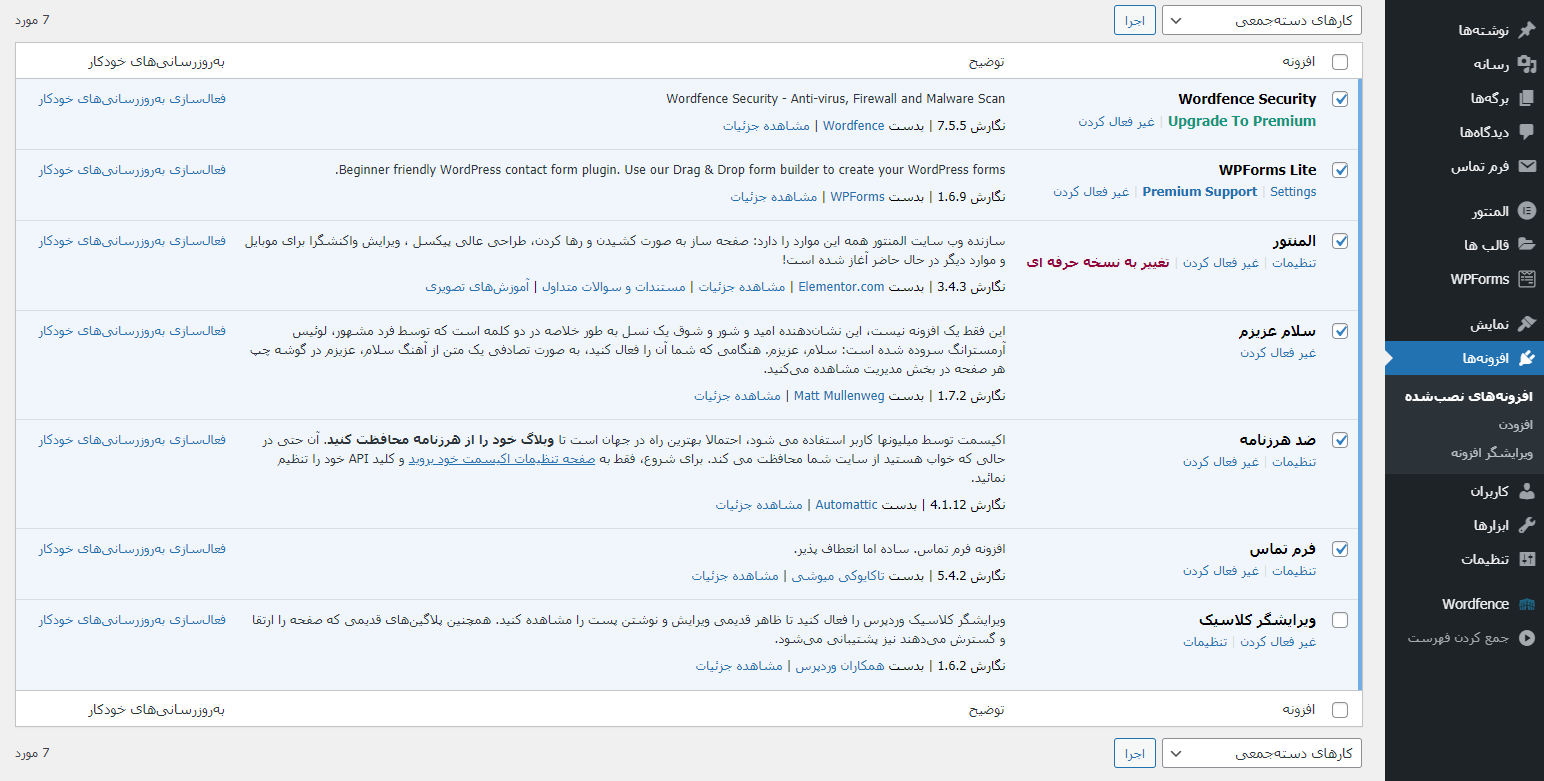Click Premium Support under WPForms Lite
Image resolution: width=1544 pixels, height=781 pixels.
(1200, 192)
